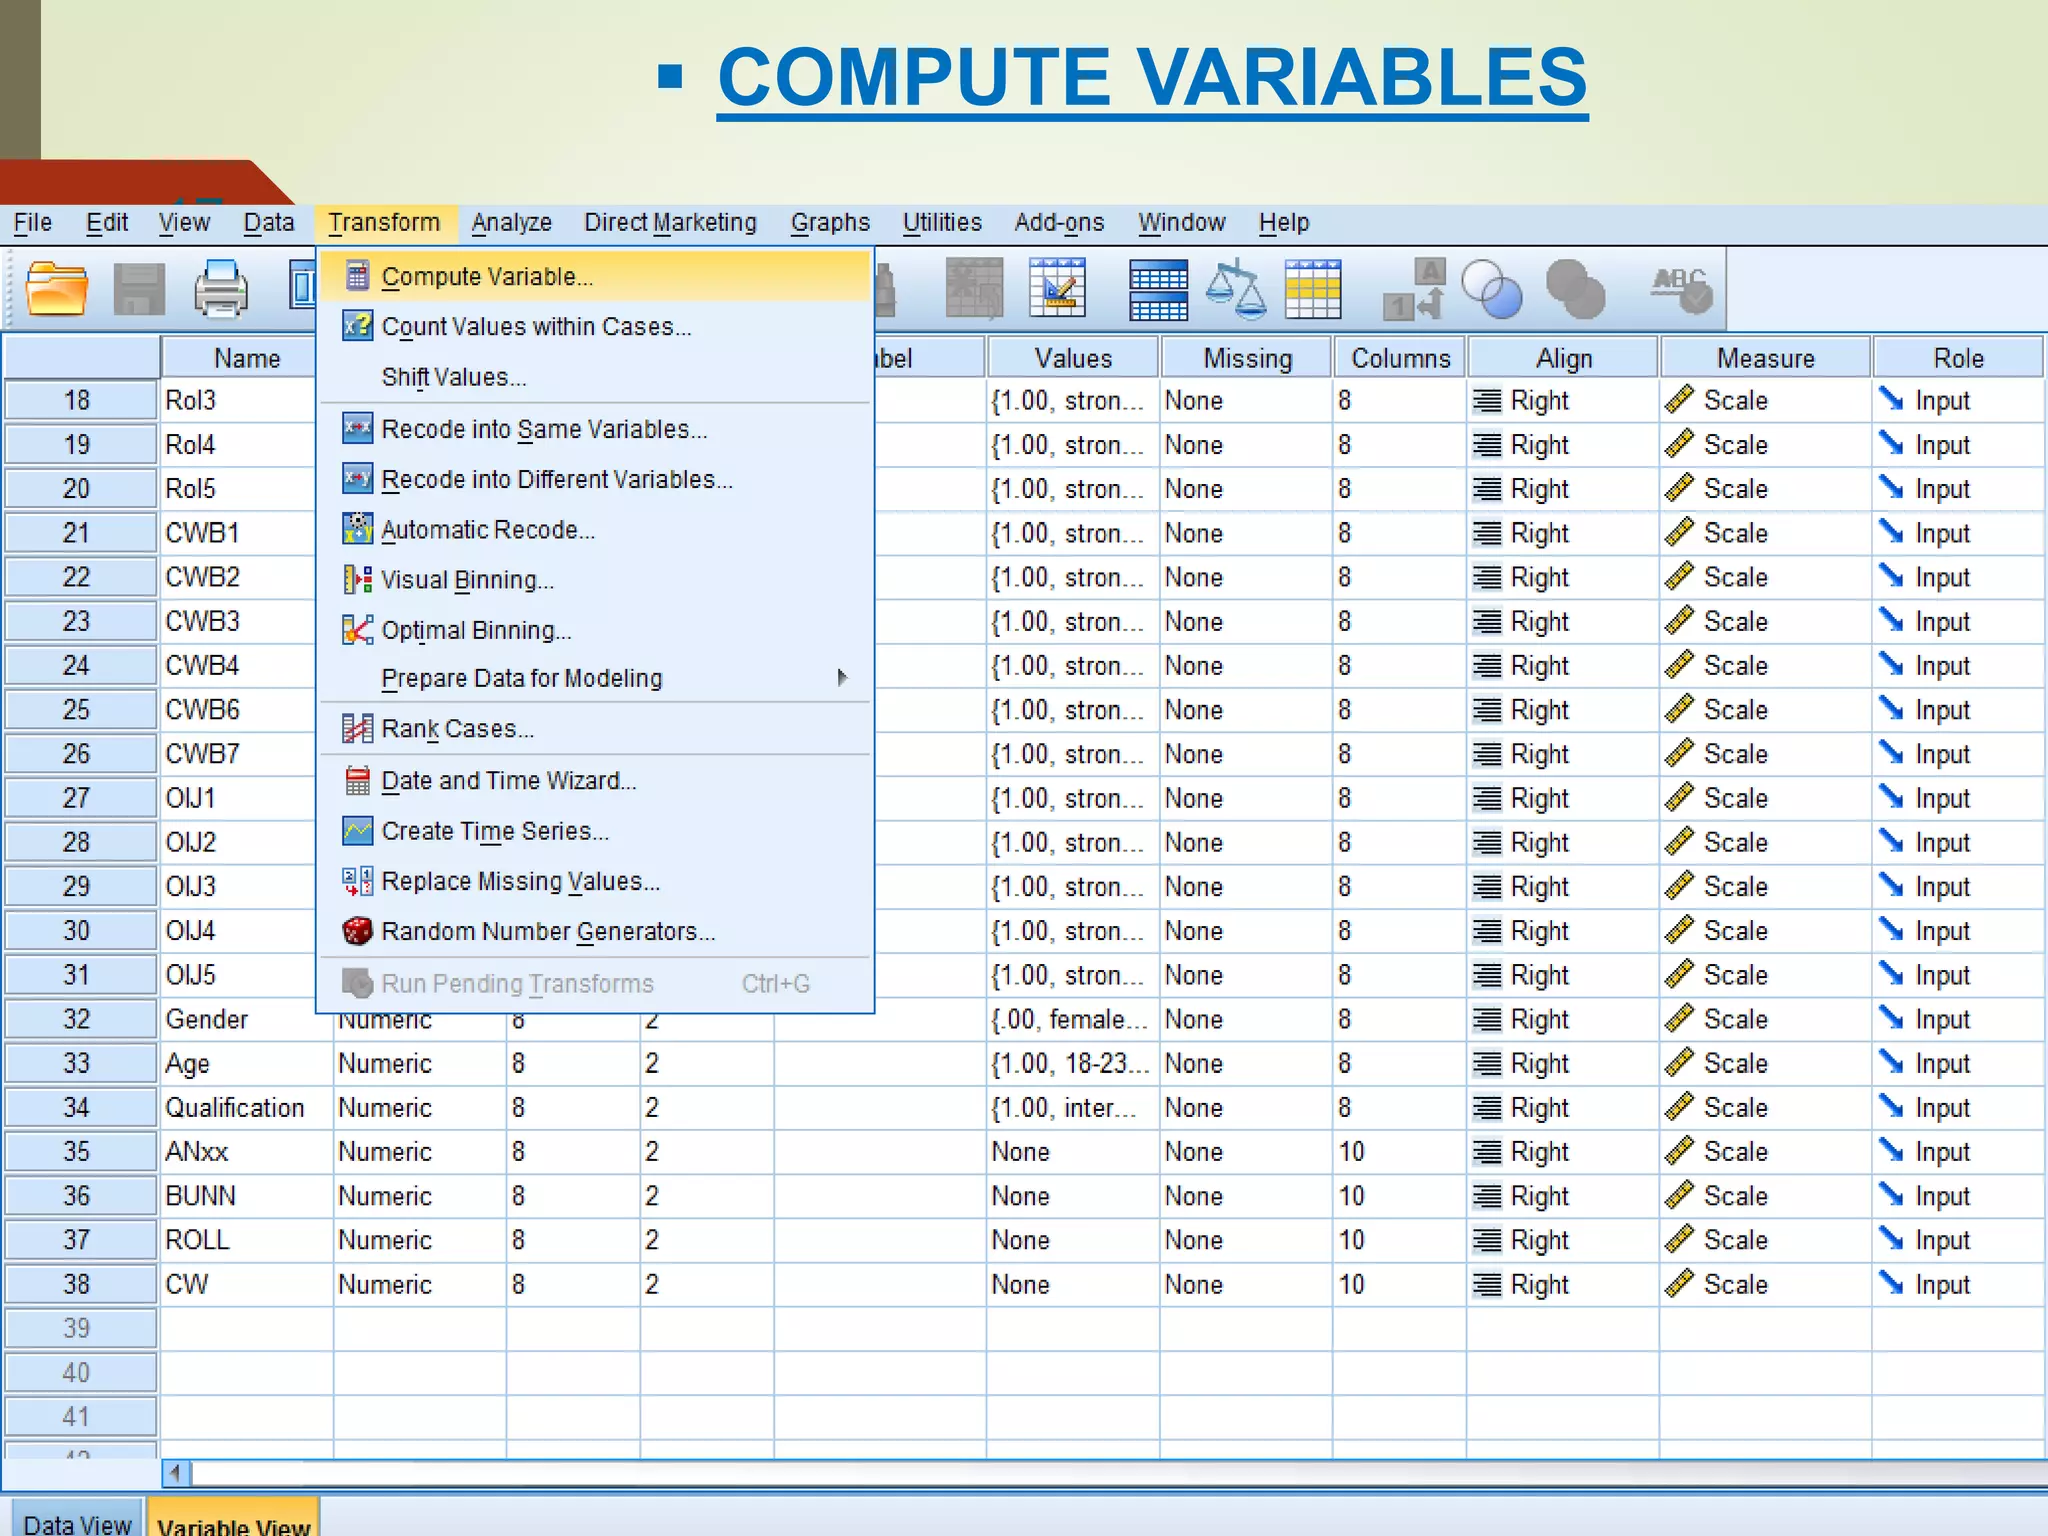Click Align cell for Age row
Screen dimensions: 2048x1536
pyautogui.click(x=1562, y=1063)
